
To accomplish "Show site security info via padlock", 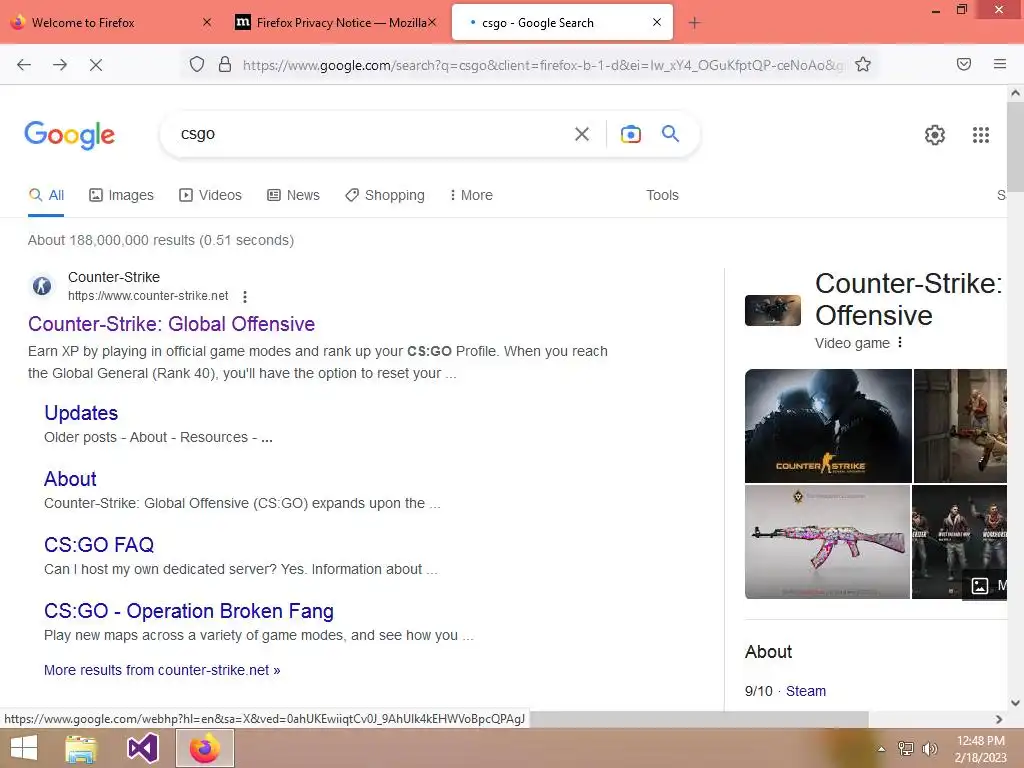I will point(225,64).
